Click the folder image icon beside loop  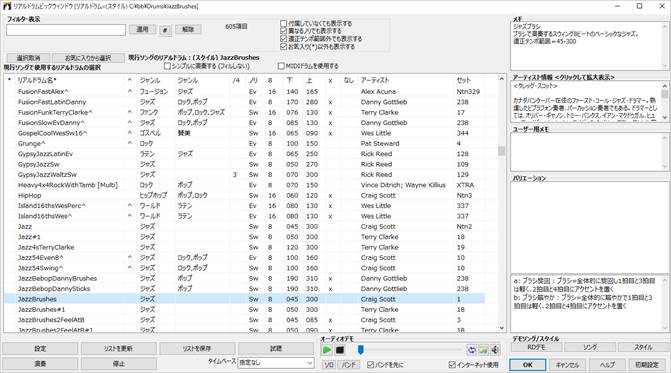tap(483, 350)
